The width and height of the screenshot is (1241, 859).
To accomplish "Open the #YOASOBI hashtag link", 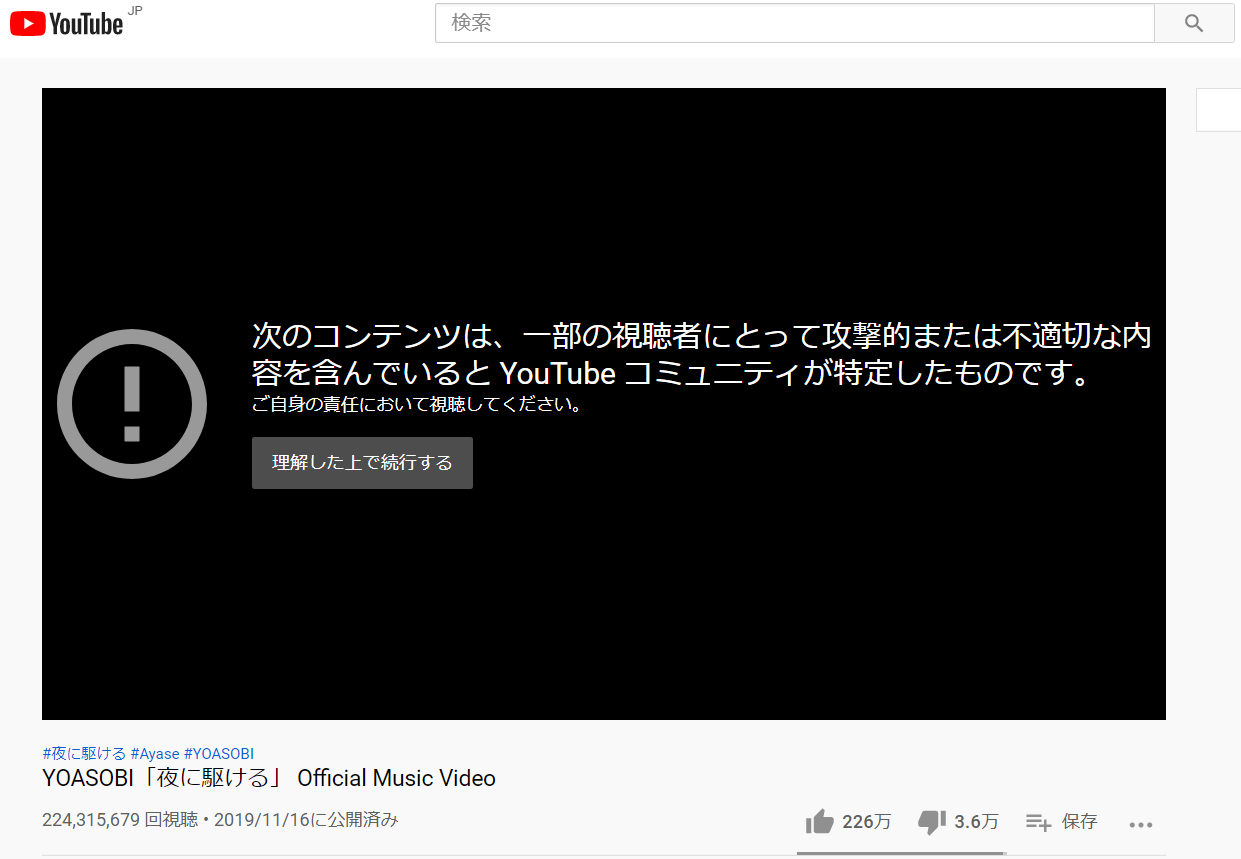I will pyautogui.click(x=219, y=753).
